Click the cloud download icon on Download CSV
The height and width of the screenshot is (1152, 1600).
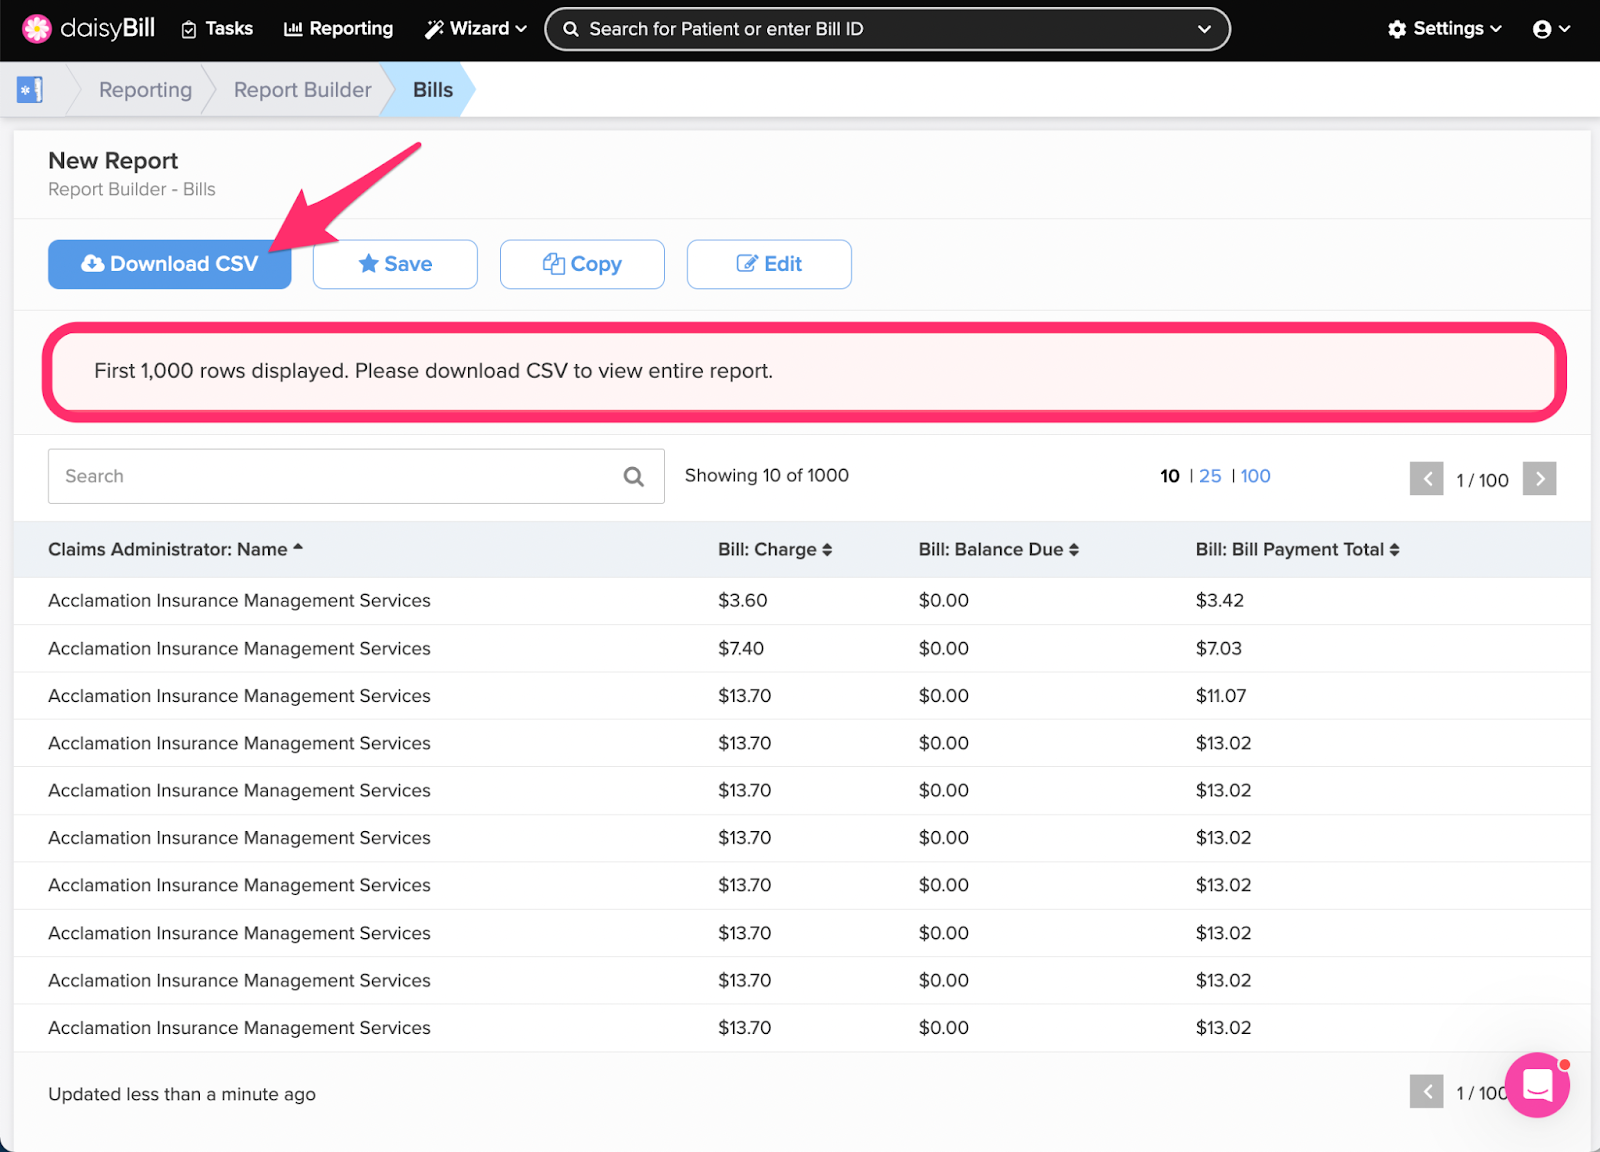[x=93, y=263]
